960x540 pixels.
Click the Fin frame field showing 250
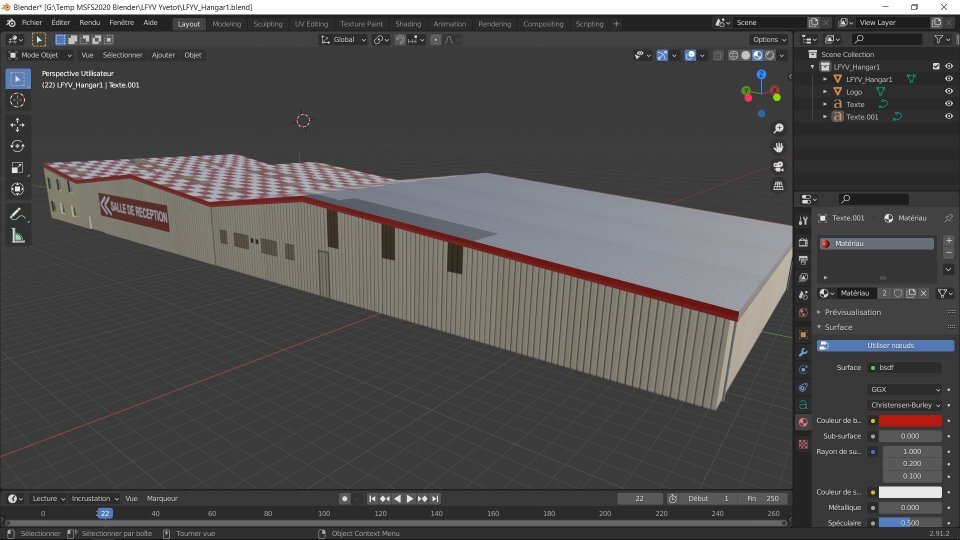(762, 498)
